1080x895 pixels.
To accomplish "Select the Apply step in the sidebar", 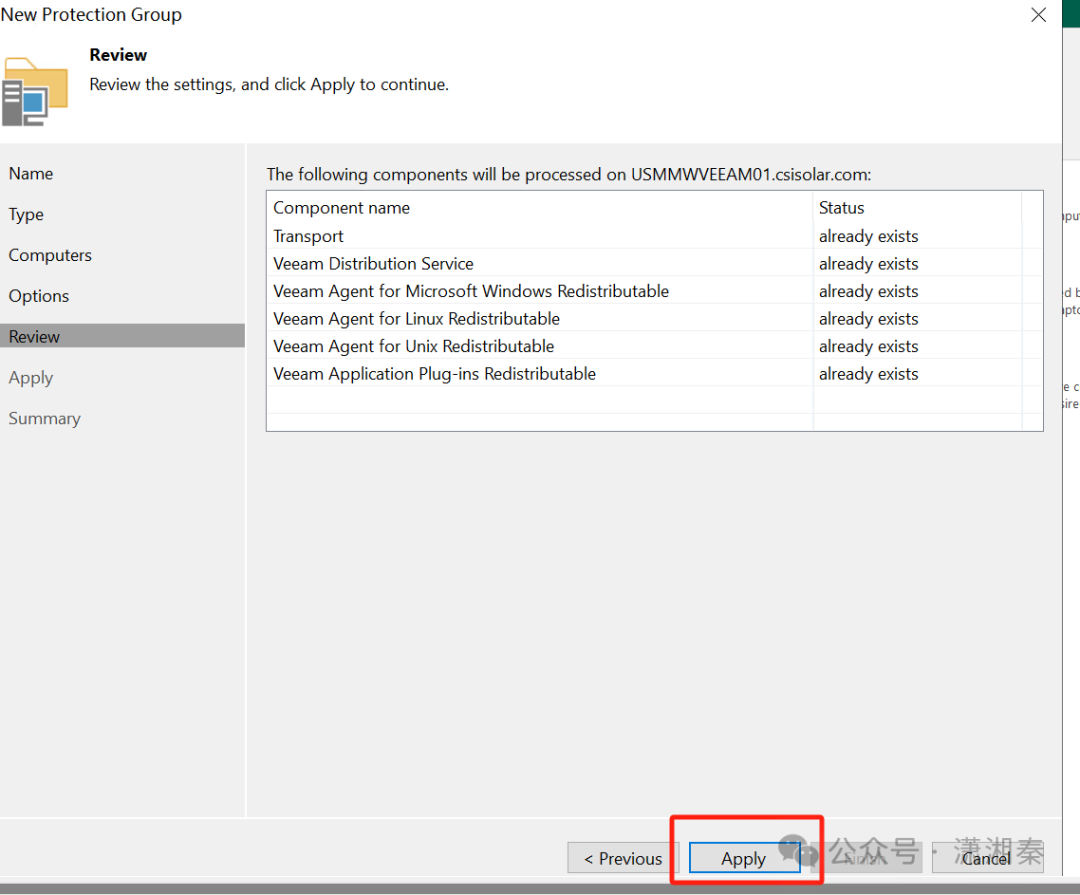I will point(31,378).
